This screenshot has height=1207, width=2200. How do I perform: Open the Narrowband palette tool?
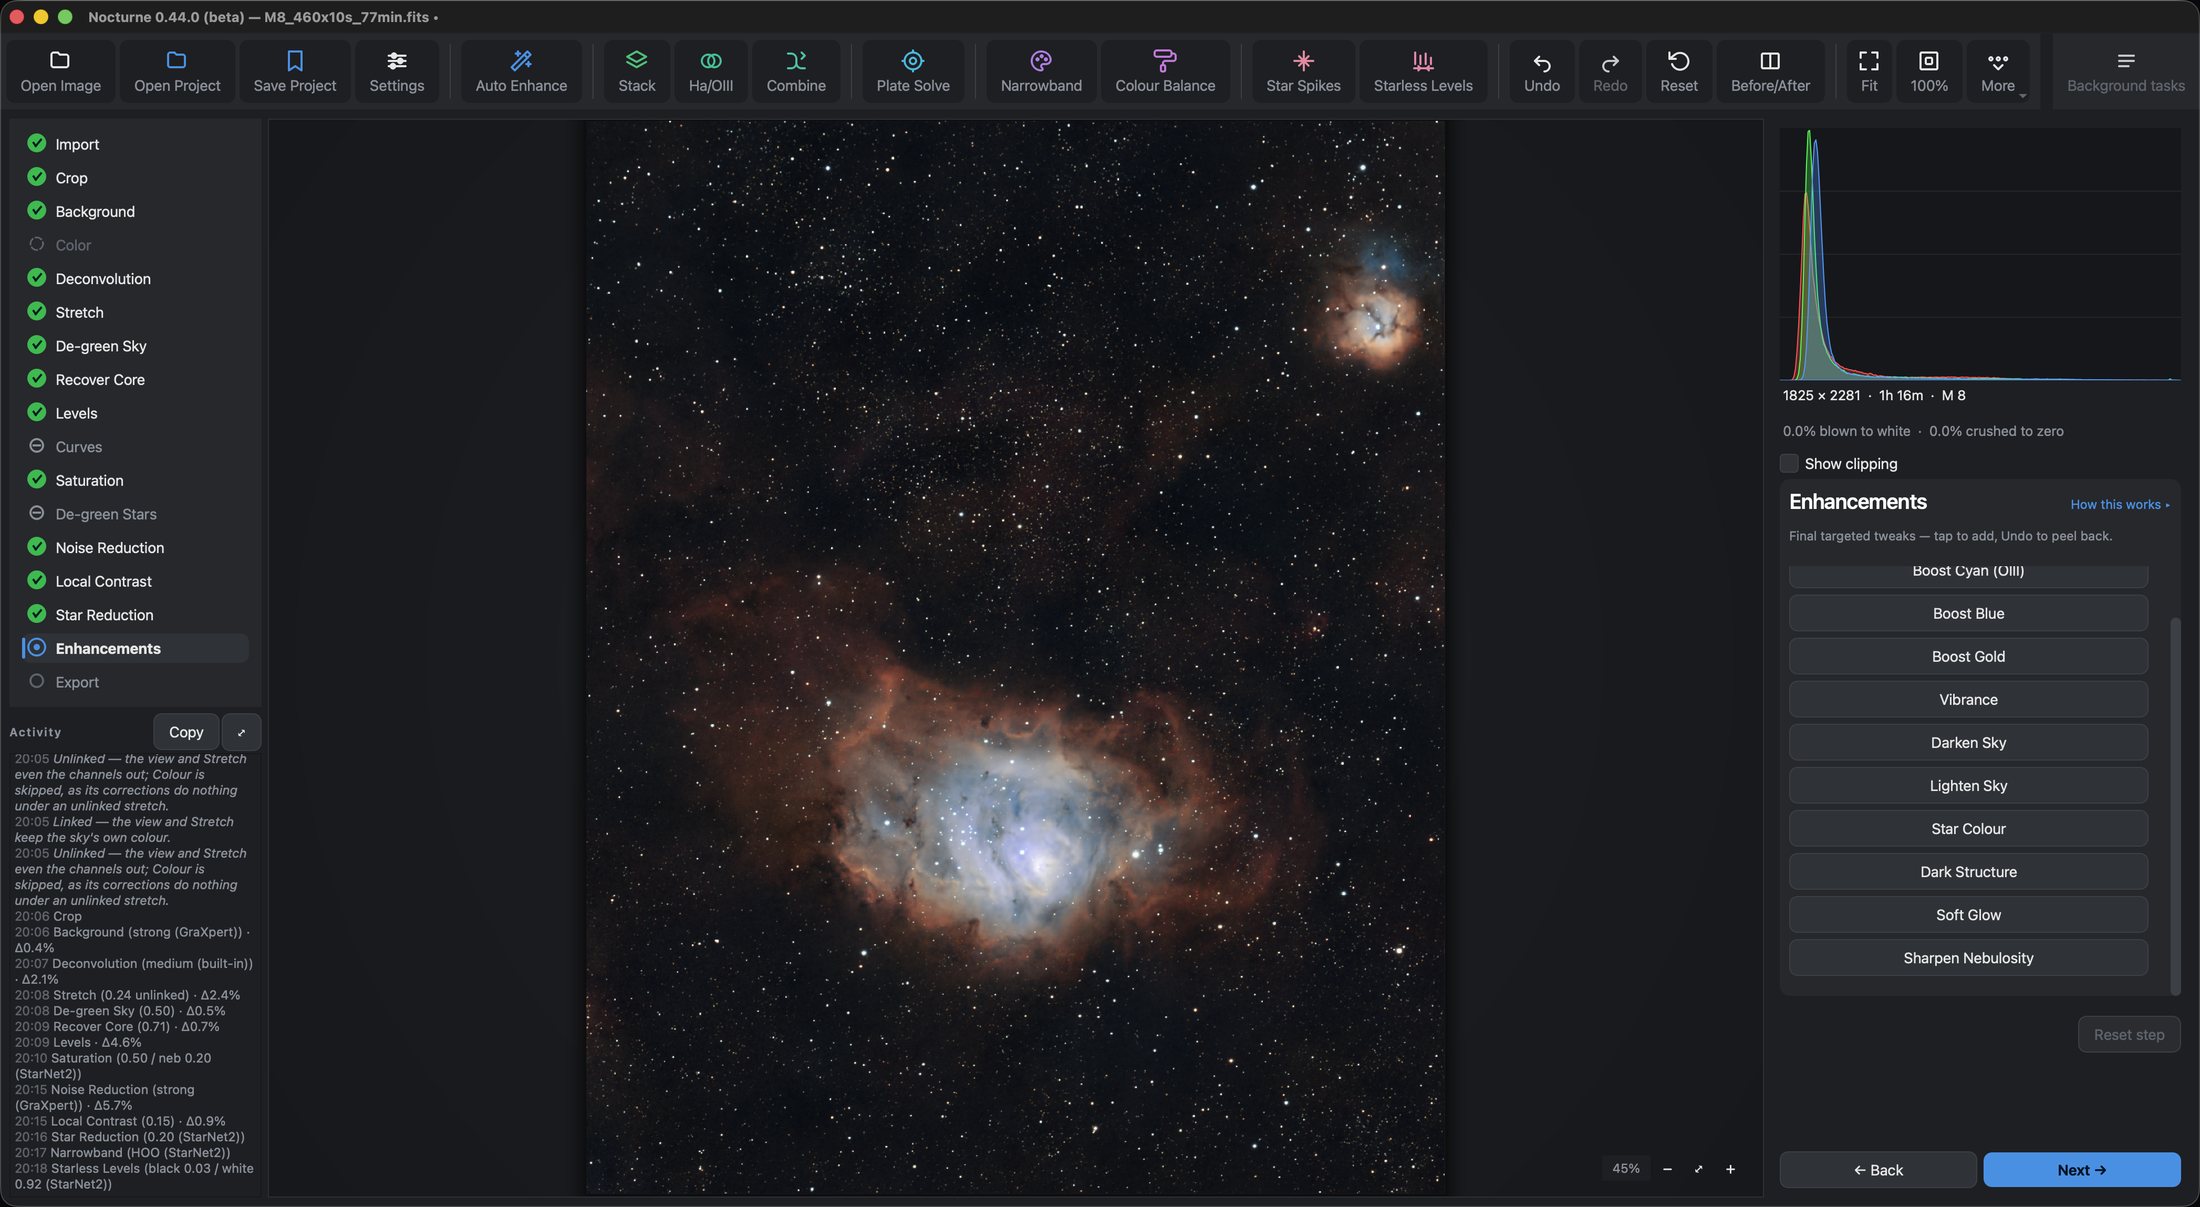(x=1041, y=71)
